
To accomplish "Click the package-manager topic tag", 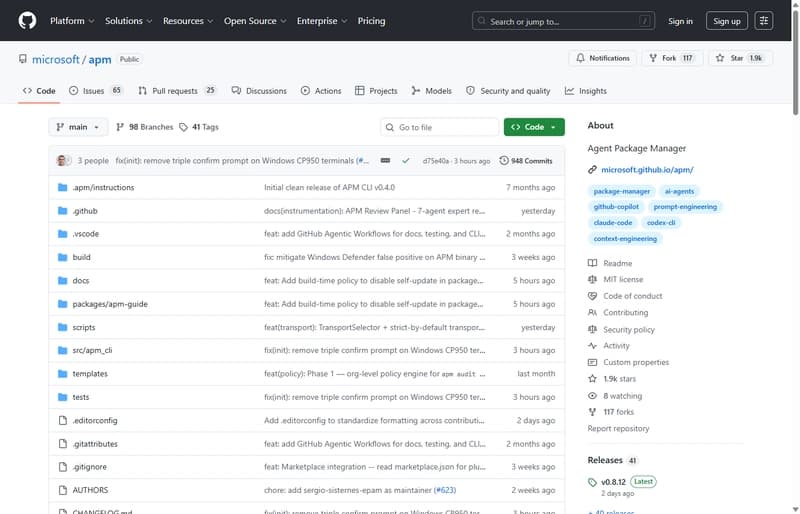I will tap(621, 191).
